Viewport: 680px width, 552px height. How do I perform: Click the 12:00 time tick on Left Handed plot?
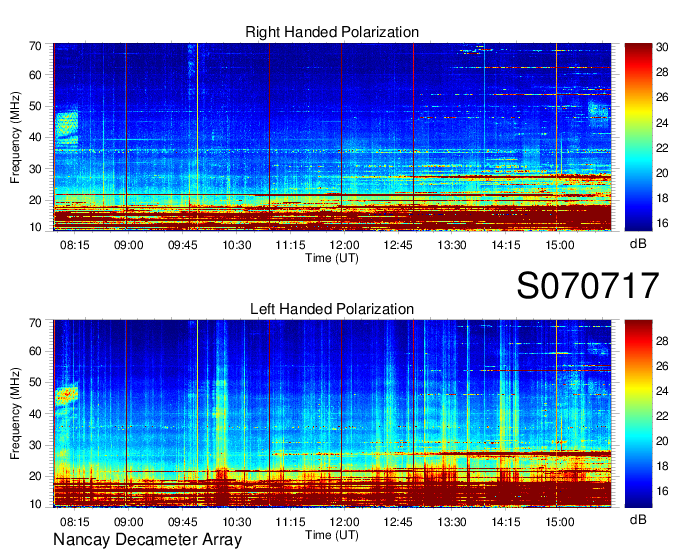click(x=344, y=522)
